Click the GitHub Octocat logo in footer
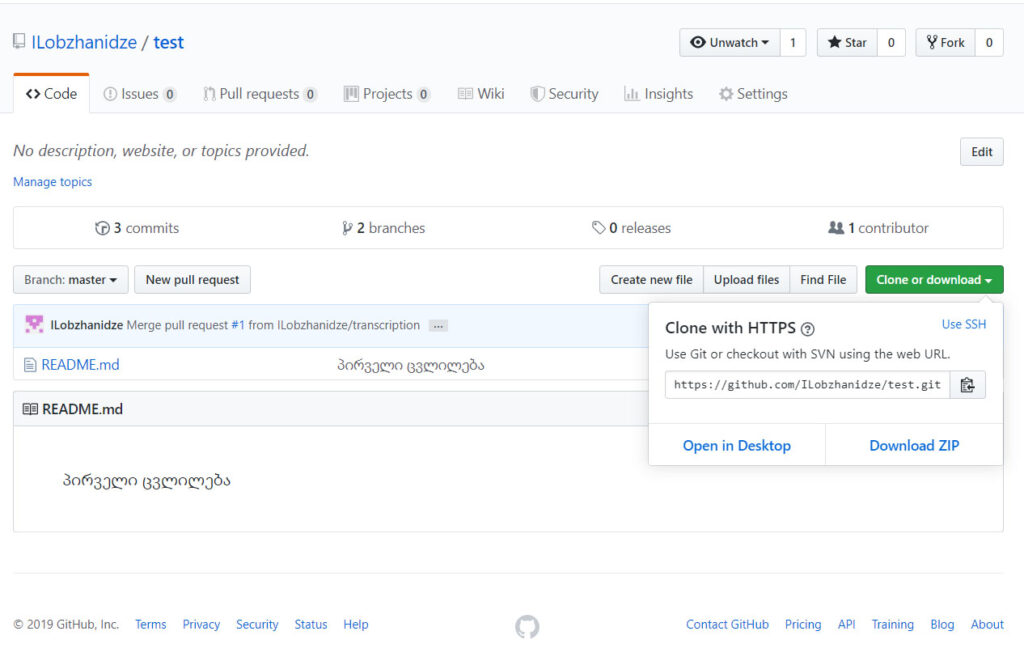 [527, 627]
